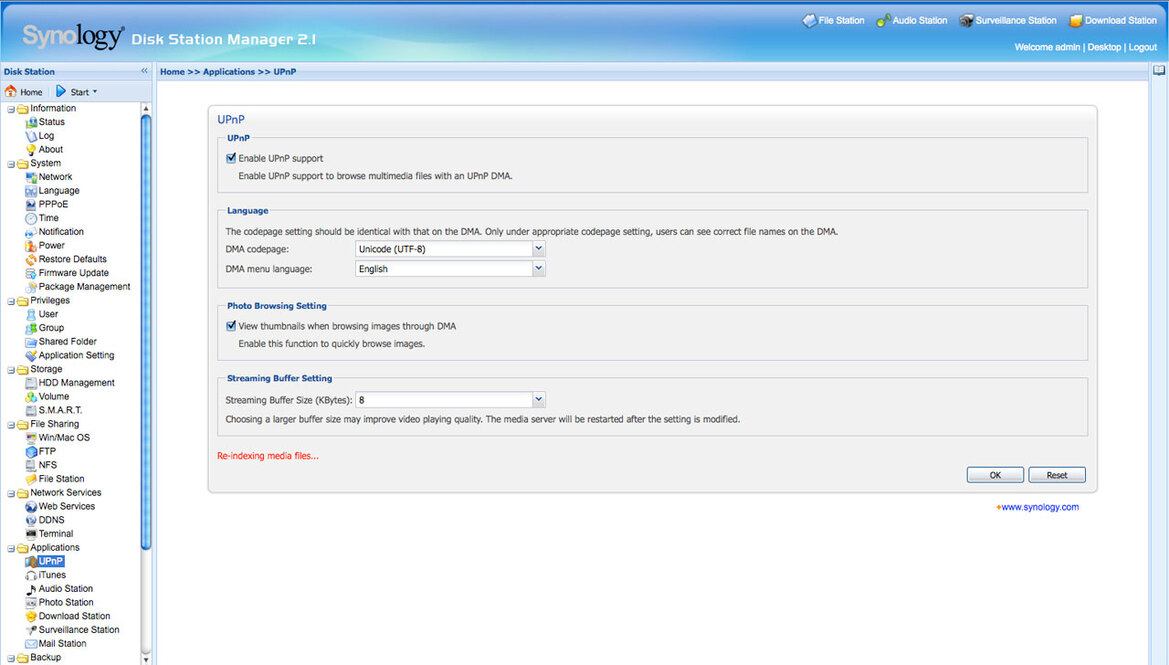Open HDD Management in the tree
This screenshot has height=665, width=1169.
tap(76, 383)
